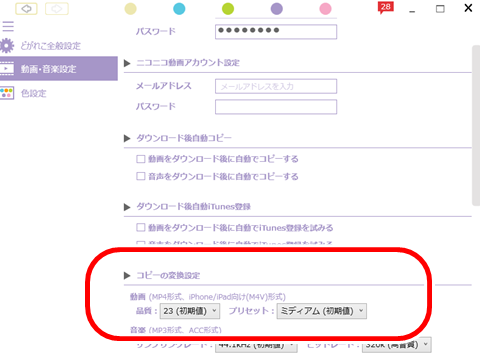Click the 動画 (MP4形式、iPhone/iPad向け(M4V)形式) label
The image size is (480, 361).
(x=208, y=296)
